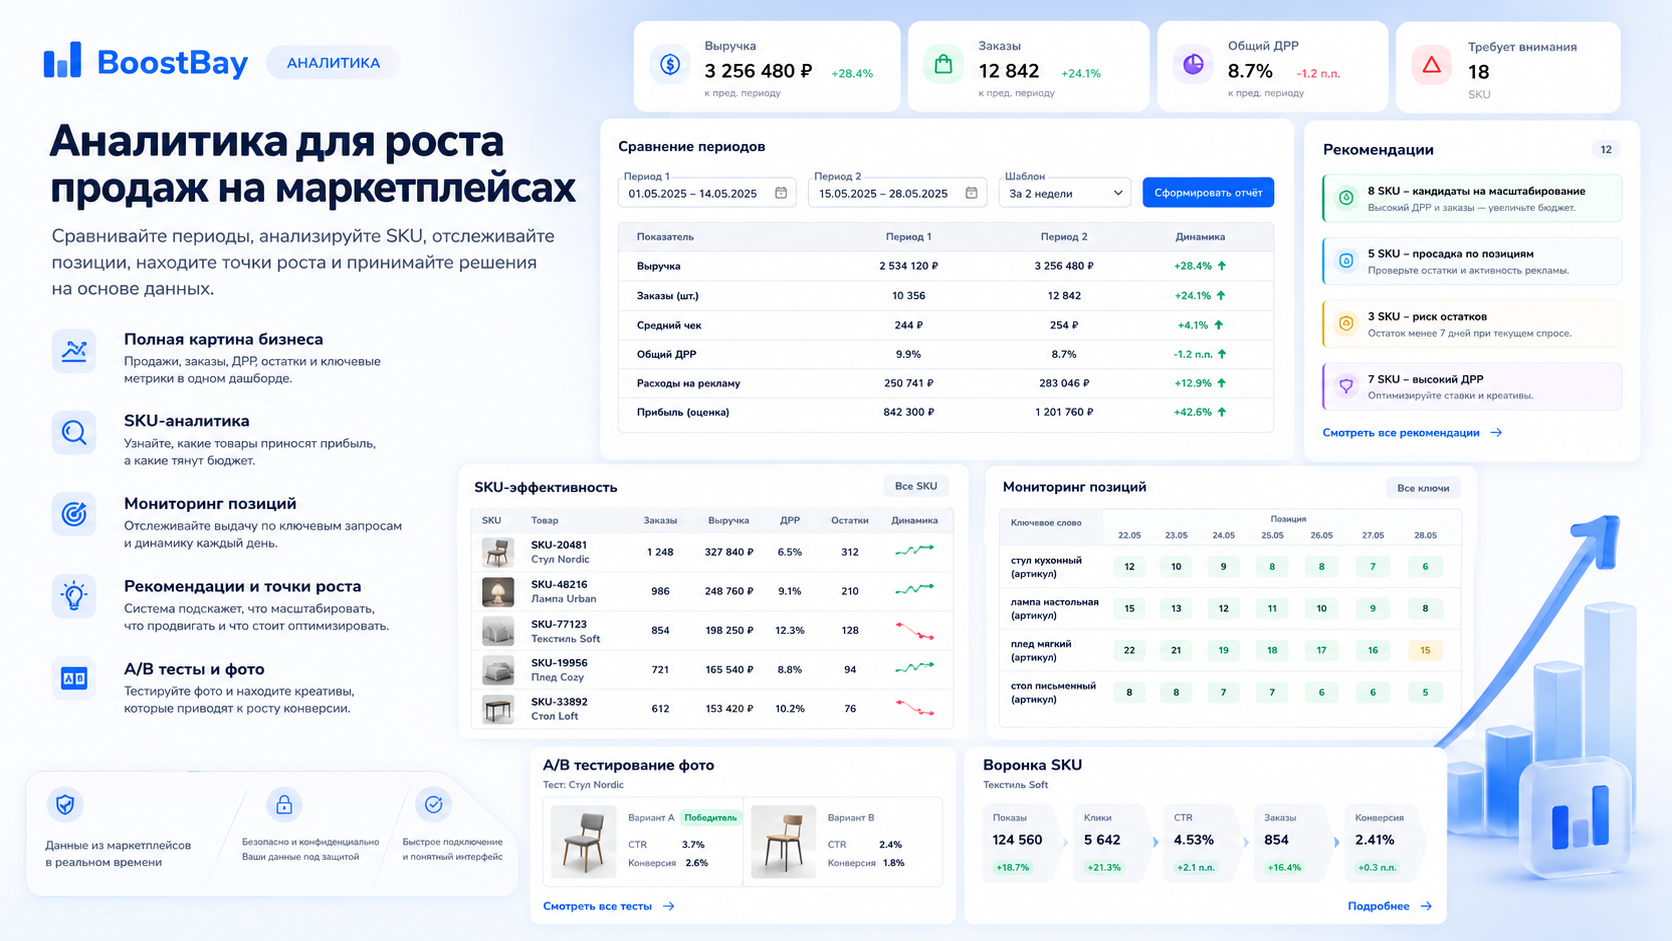
Task: Click the red trend sparkline for SKU-77123
Action: coord(914,630)
